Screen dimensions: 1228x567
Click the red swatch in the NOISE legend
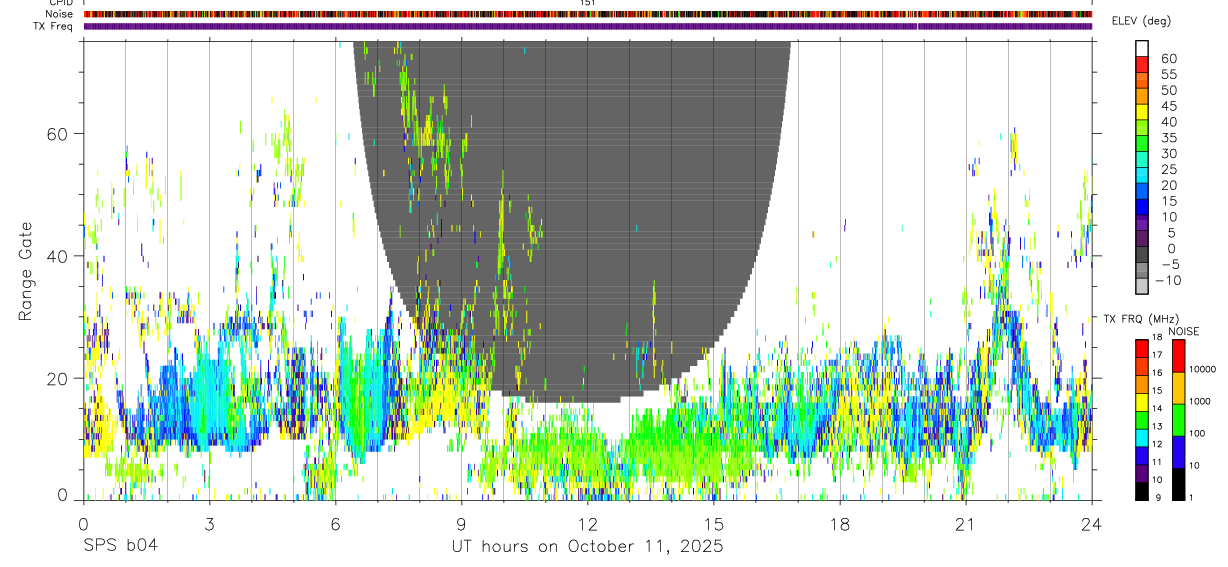pos(1179,355)
